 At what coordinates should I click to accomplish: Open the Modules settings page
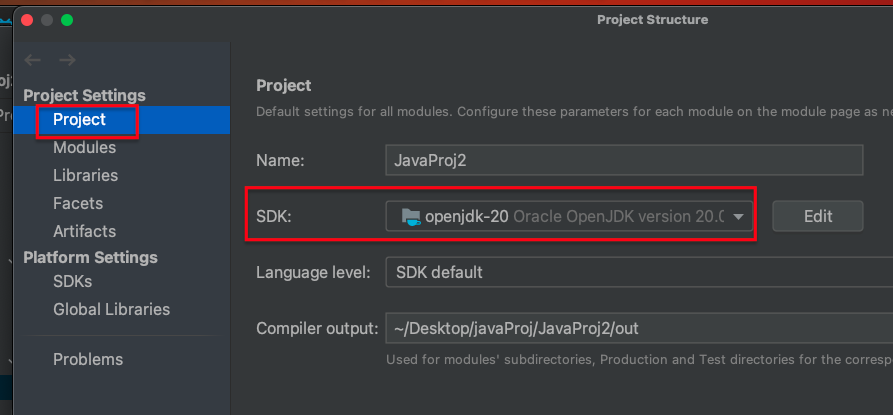(x=84, y=147)
